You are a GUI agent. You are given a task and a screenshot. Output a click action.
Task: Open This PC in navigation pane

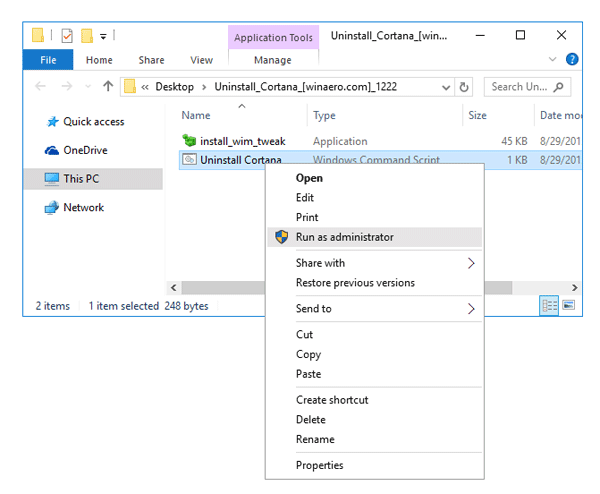80,179
